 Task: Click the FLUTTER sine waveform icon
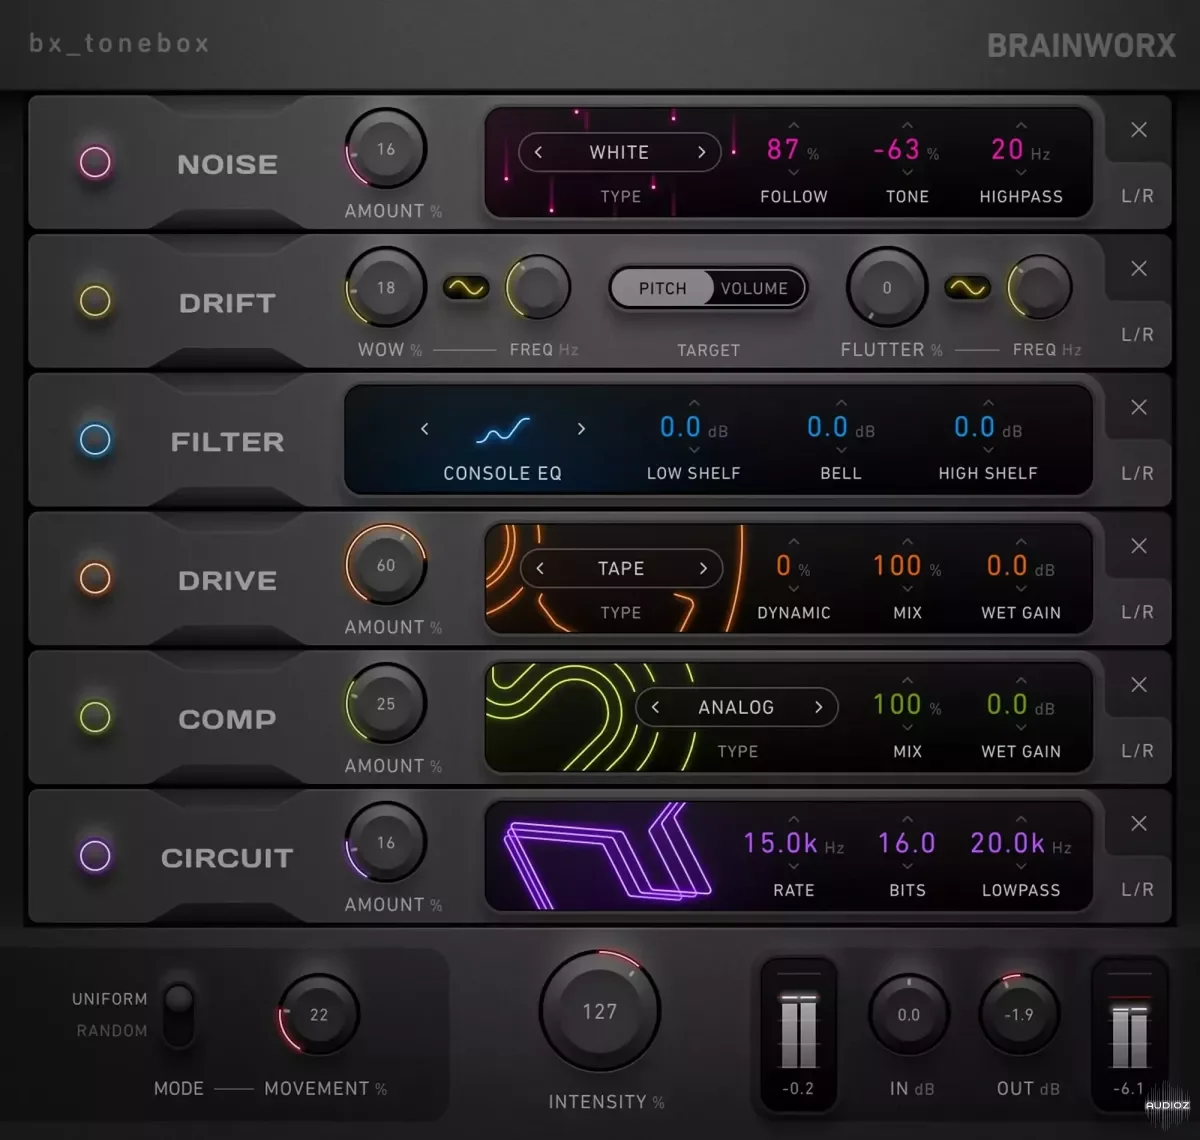[968, 288]
